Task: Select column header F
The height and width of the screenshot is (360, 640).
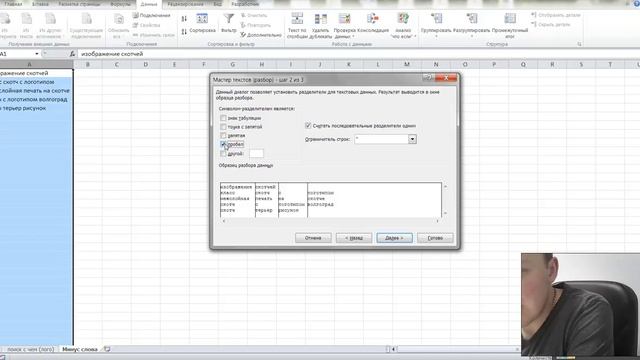Action: tap(203, 64)
